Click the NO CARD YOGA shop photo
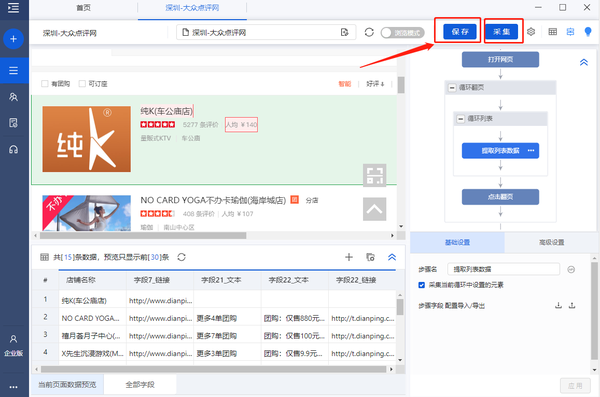 pyautogui.click(x=86, y=213)
